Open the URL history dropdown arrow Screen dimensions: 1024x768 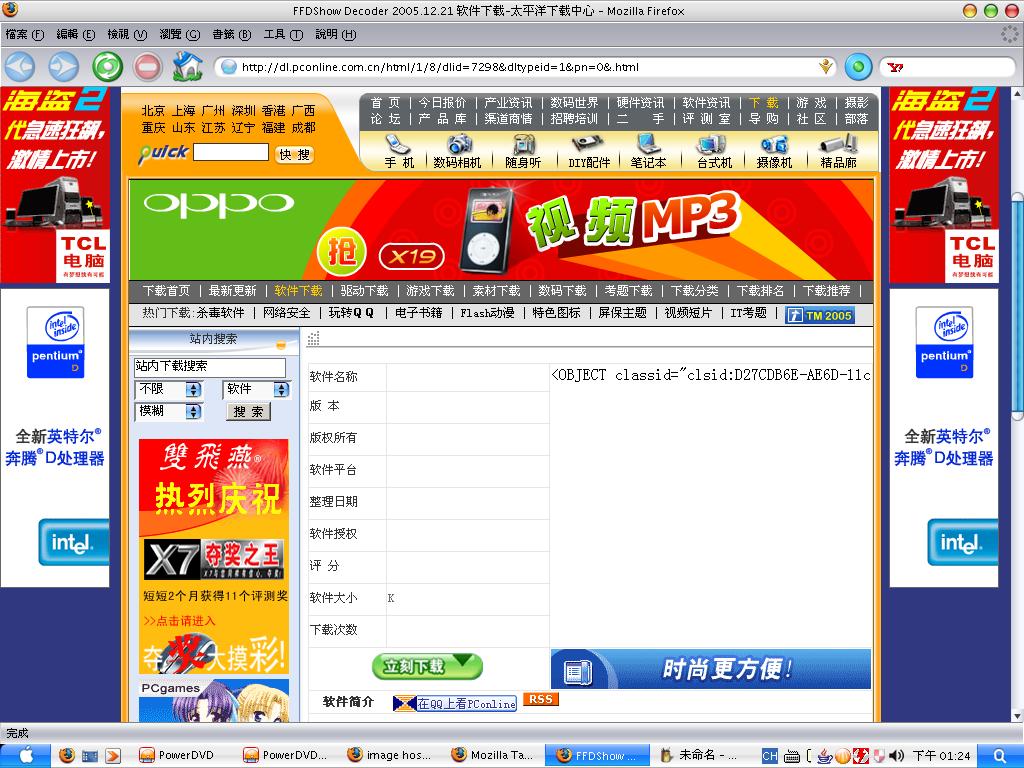(827, 66)
